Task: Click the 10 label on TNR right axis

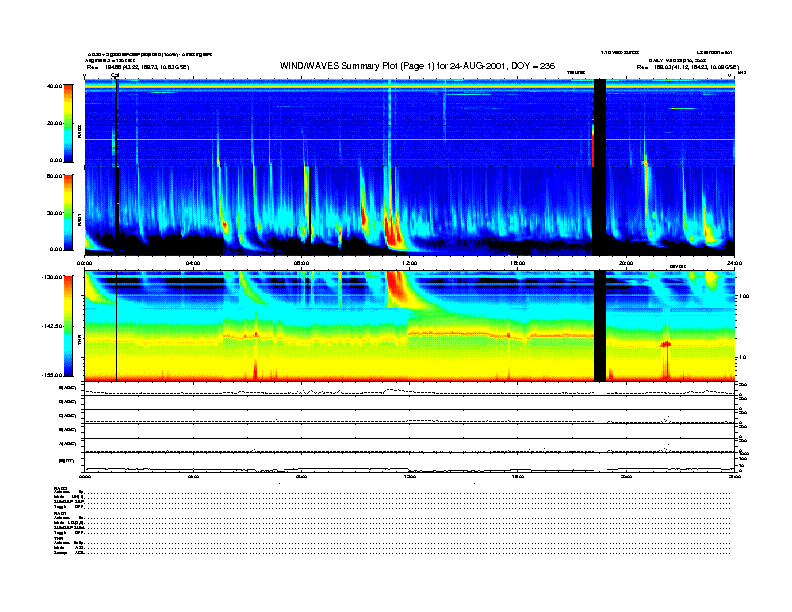Action: [742, 357]
